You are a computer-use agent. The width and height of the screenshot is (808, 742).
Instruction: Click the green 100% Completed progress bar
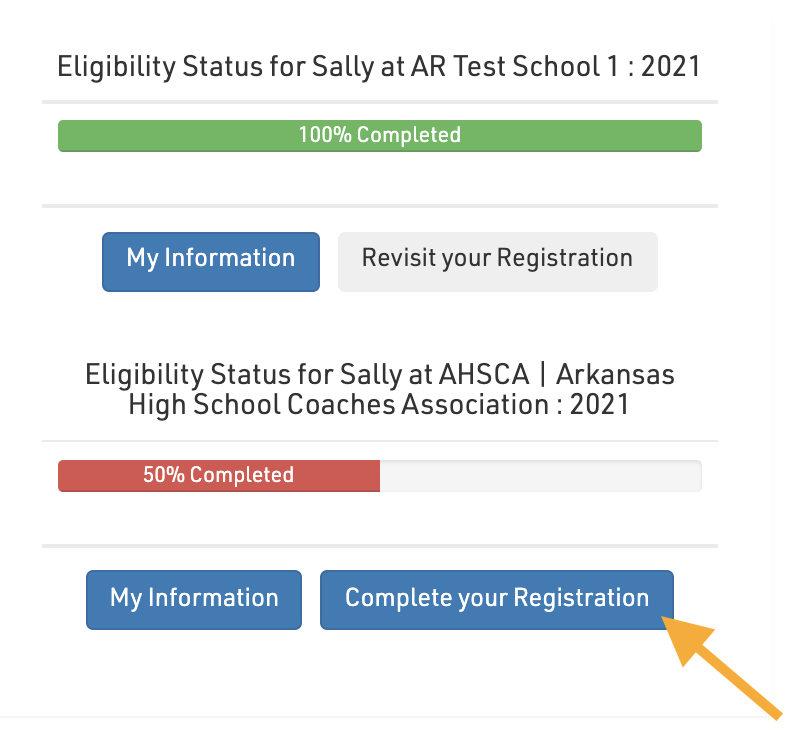pyautogui.click(x=379, y=136)
